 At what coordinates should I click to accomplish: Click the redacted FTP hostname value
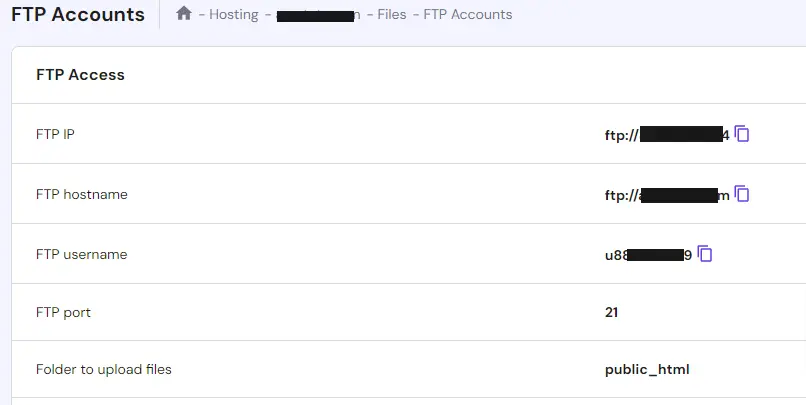pyautogui.click(x=667, y=195)
